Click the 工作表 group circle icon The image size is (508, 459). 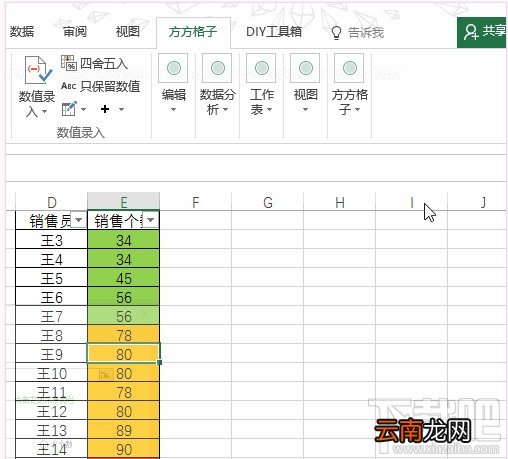(x=261, y=68)
